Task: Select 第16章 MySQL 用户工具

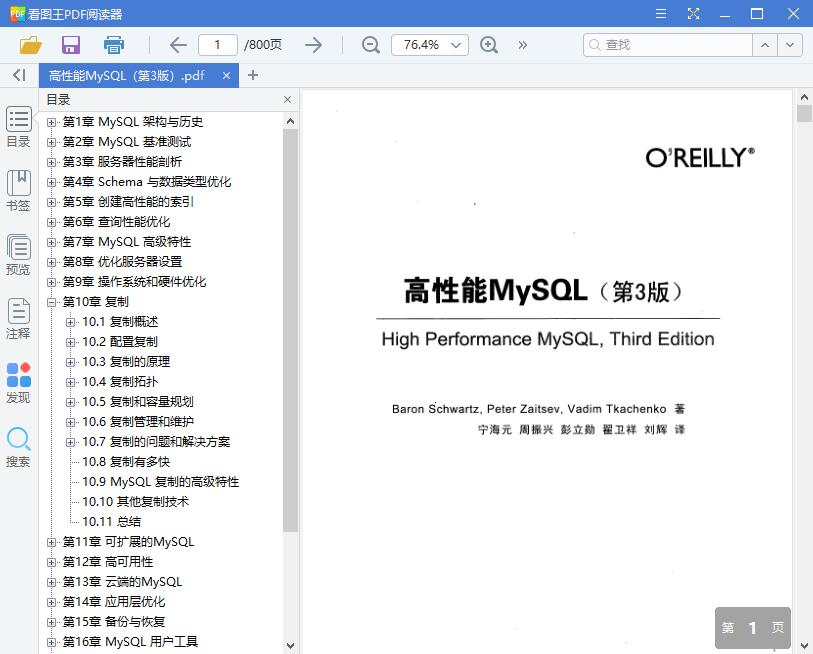Action: 131,642
